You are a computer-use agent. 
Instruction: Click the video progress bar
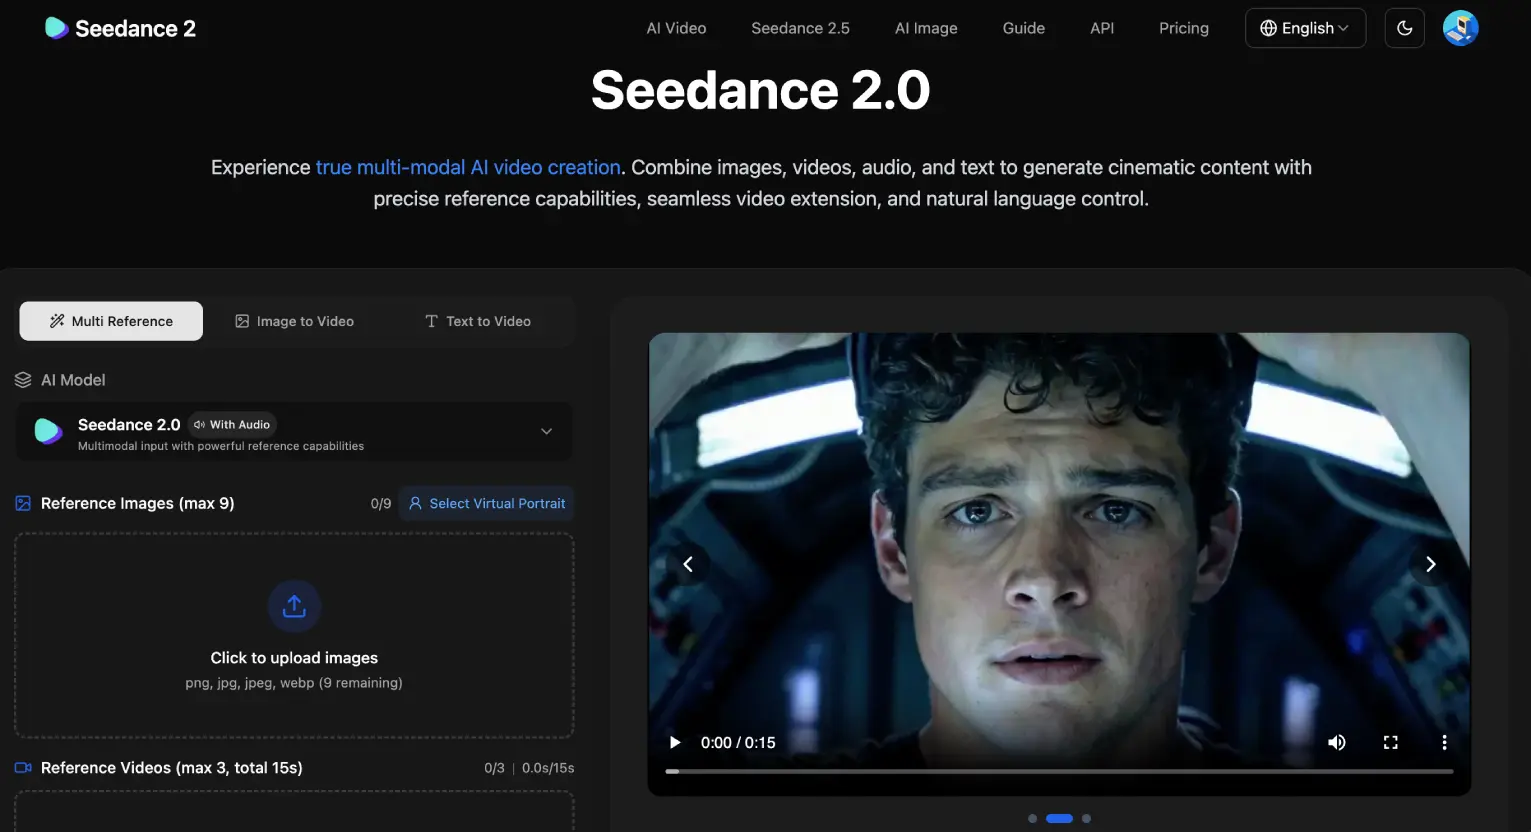[1059, 771]
